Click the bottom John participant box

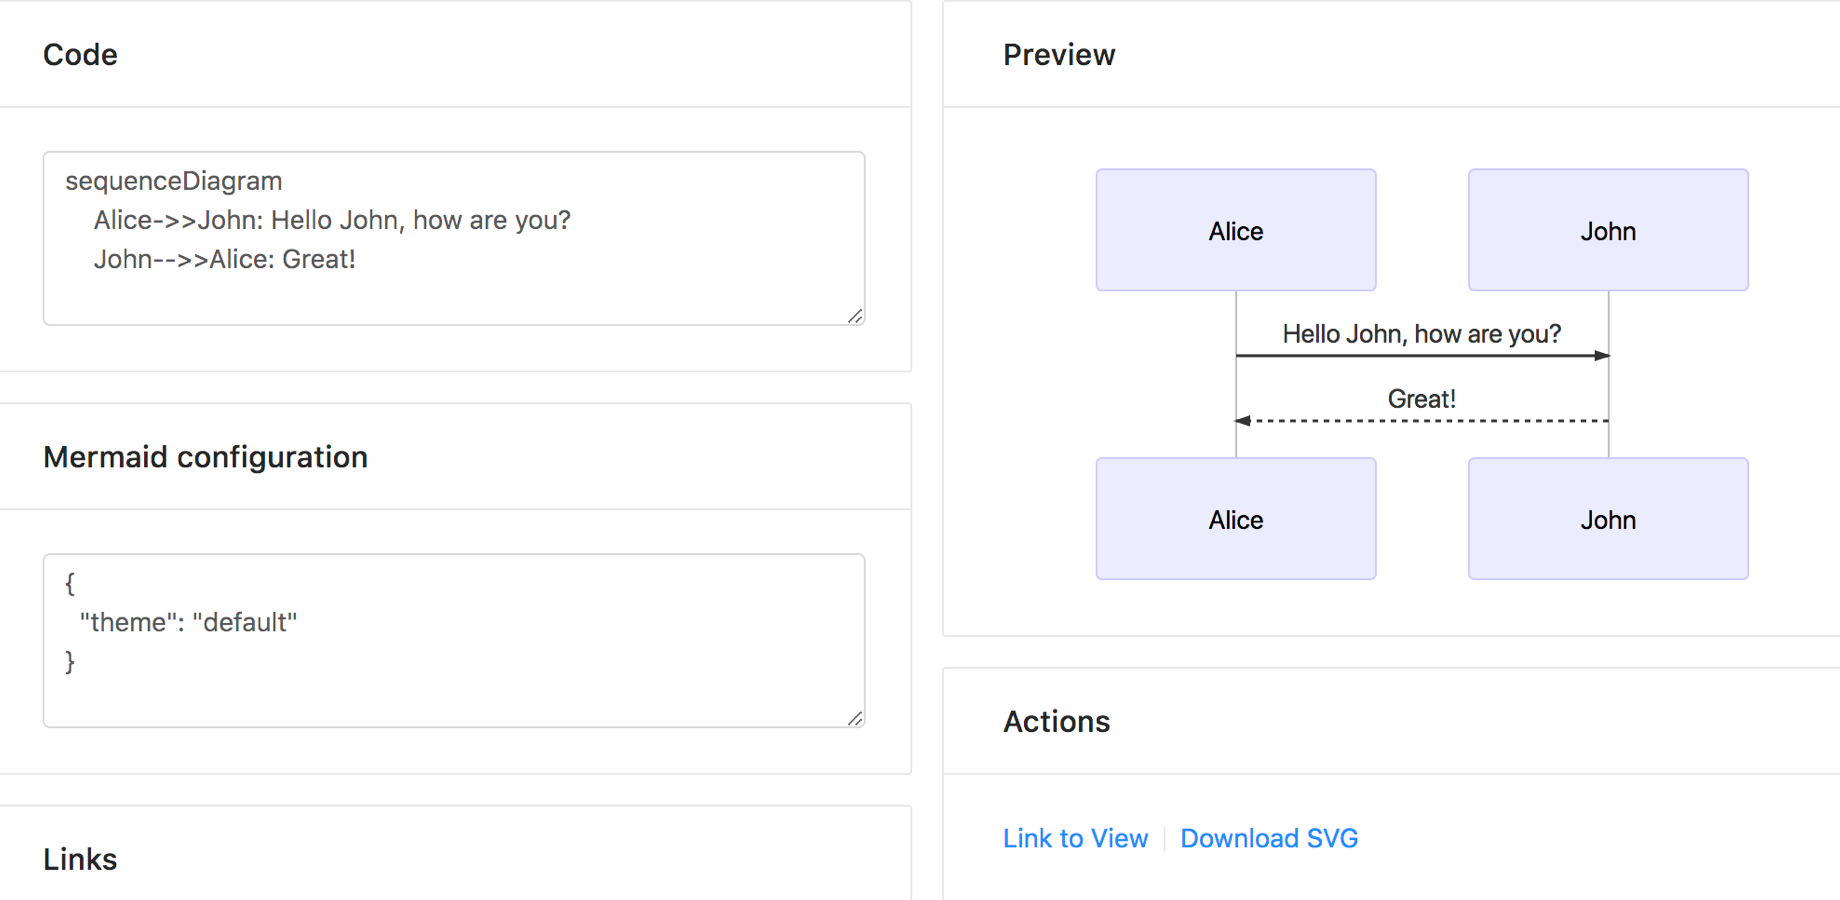tap(1608, 519)
